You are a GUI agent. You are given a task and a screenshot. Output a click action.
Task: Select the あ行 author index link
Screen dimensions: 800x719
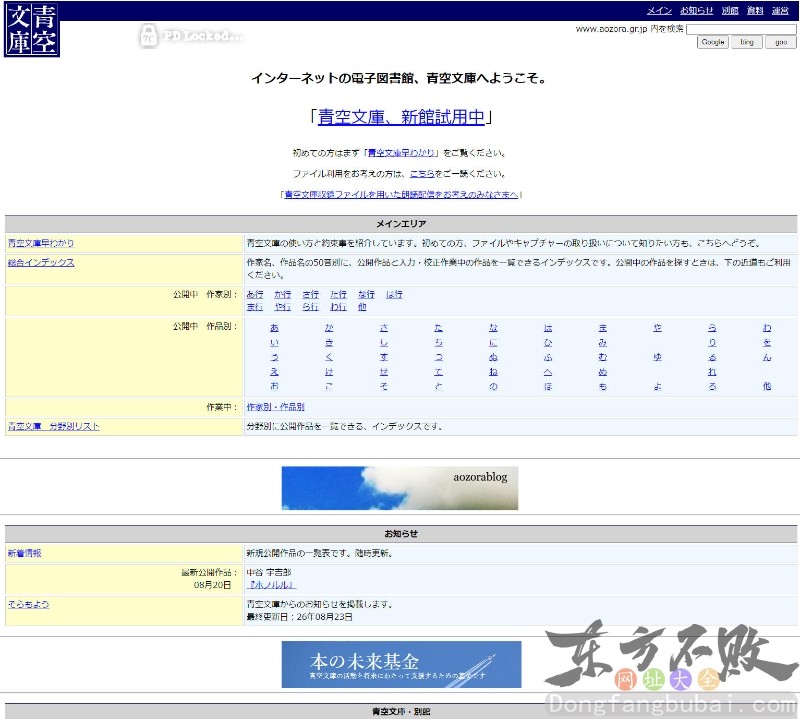tap(255, 294)
